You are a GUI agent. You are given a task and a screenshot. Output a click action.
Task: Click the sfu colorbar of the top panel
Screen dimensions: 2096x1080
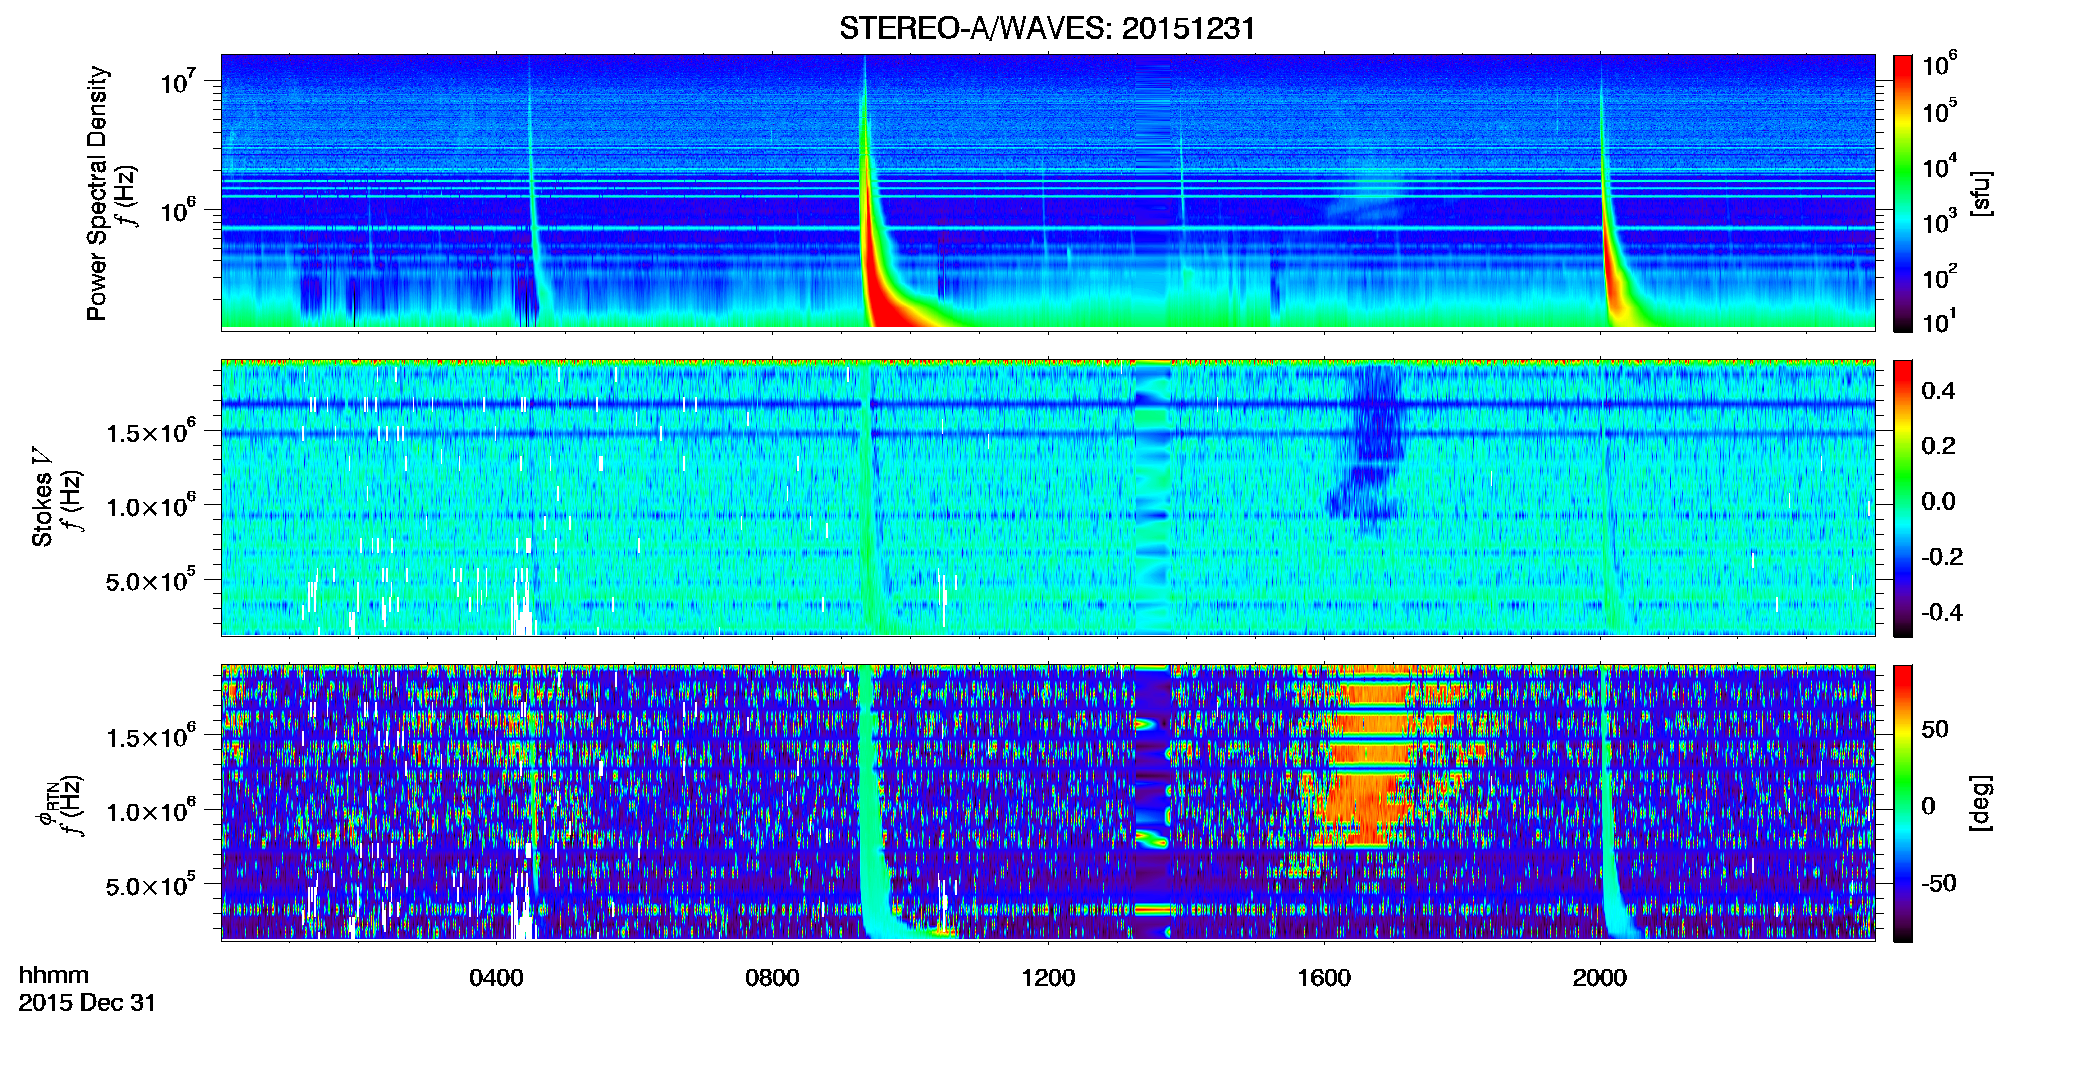tap(1903, 193)
